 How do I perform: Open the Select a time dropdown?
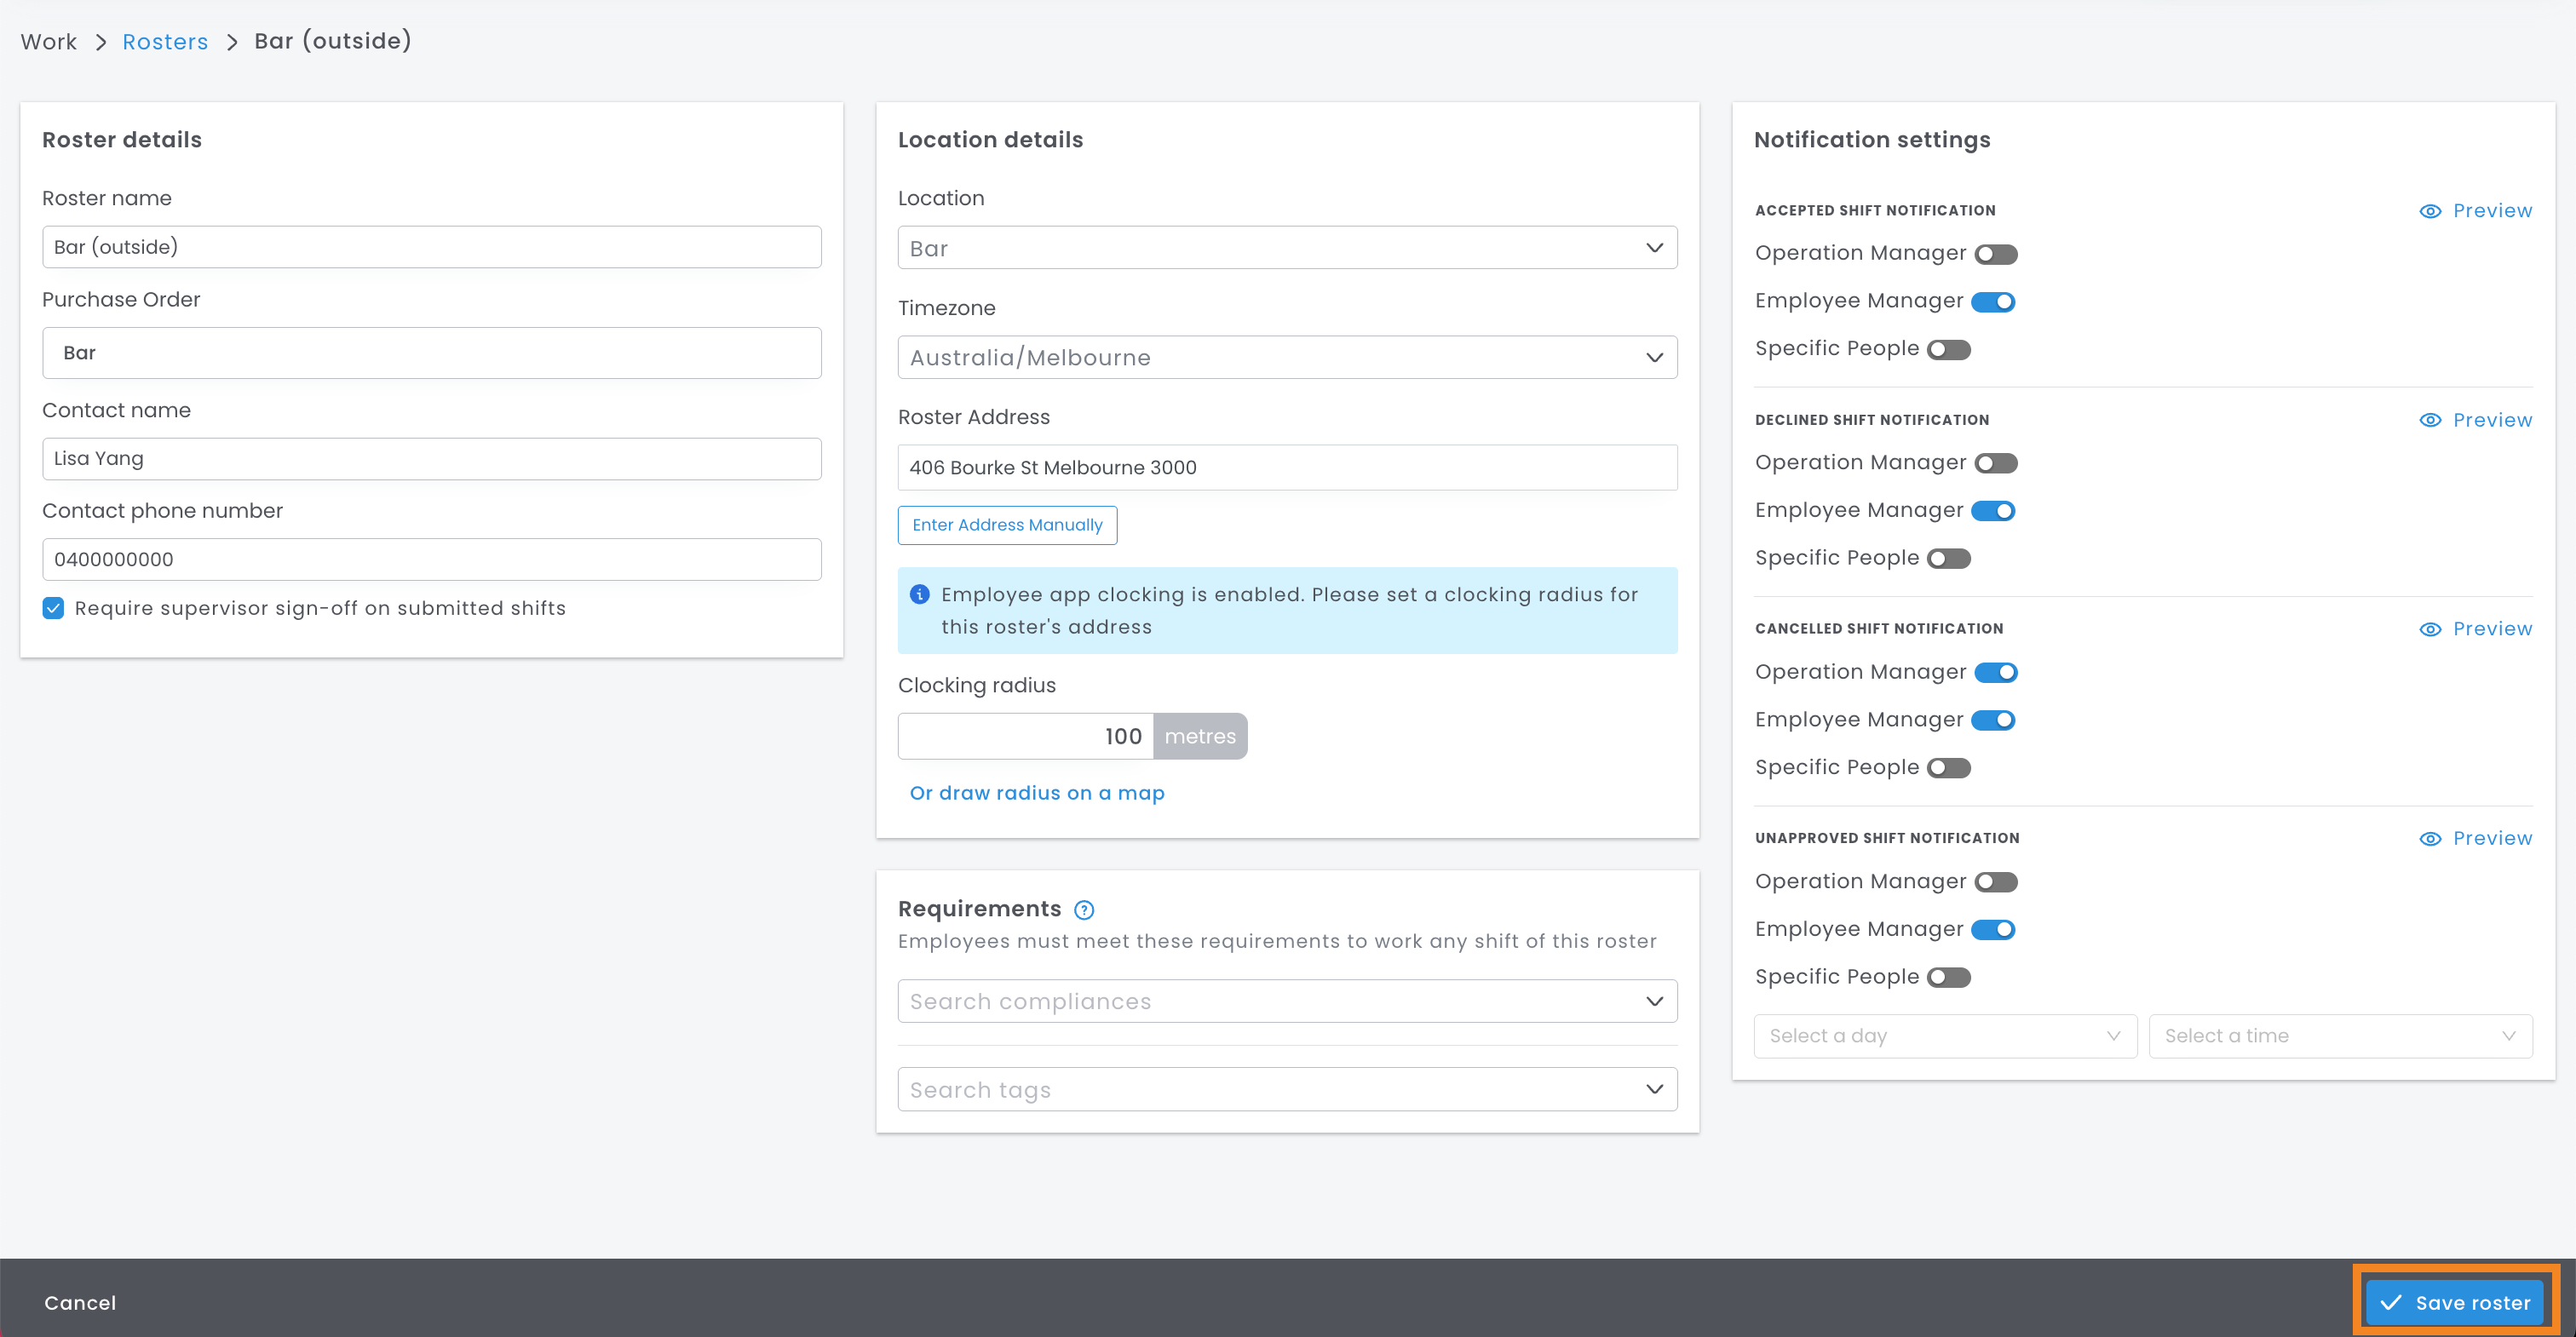(x=2340, y=1036)
